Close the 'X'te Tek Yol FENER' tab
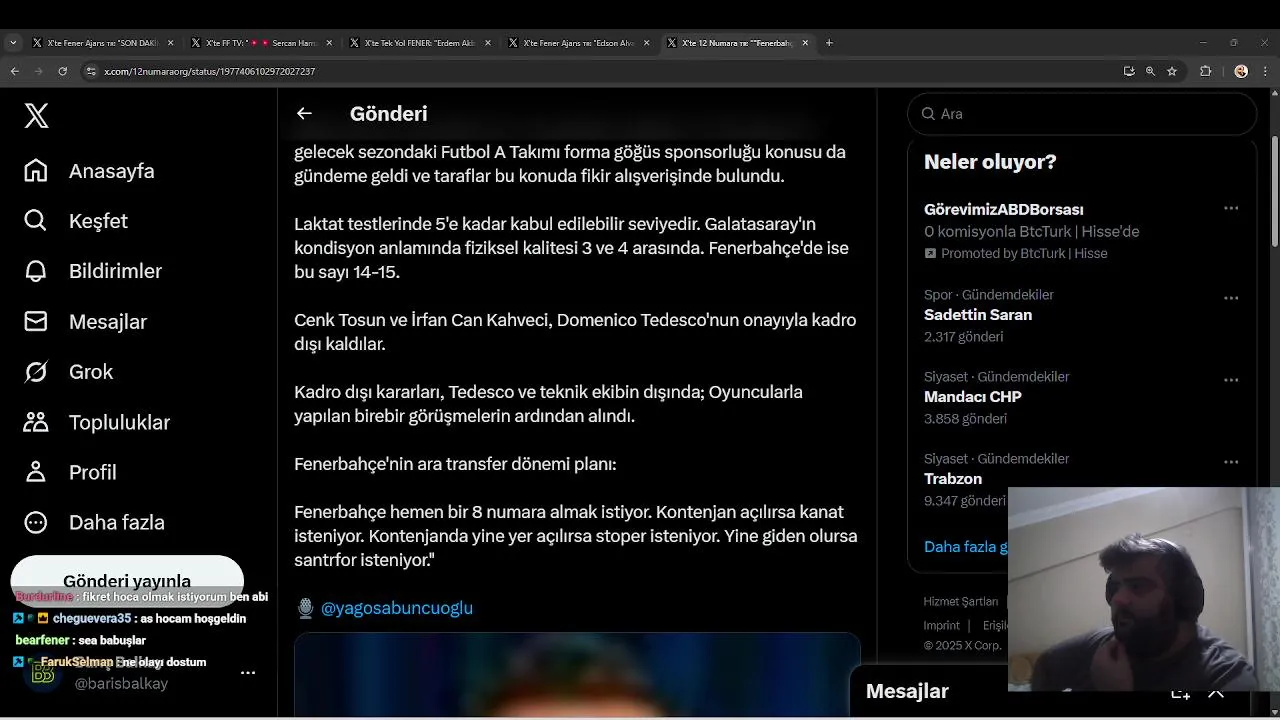The image size is (1280, 720). [488, 43]
